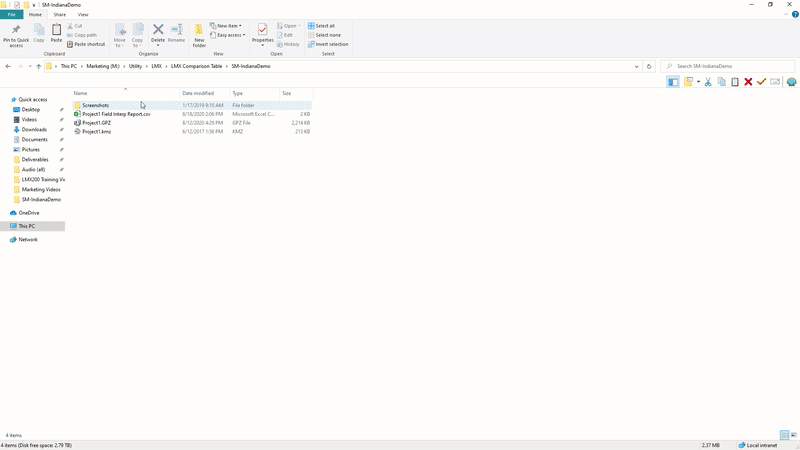Open Customize Quick Access Toolbar dropdown
800x450 pixels.
coord(34,5)
